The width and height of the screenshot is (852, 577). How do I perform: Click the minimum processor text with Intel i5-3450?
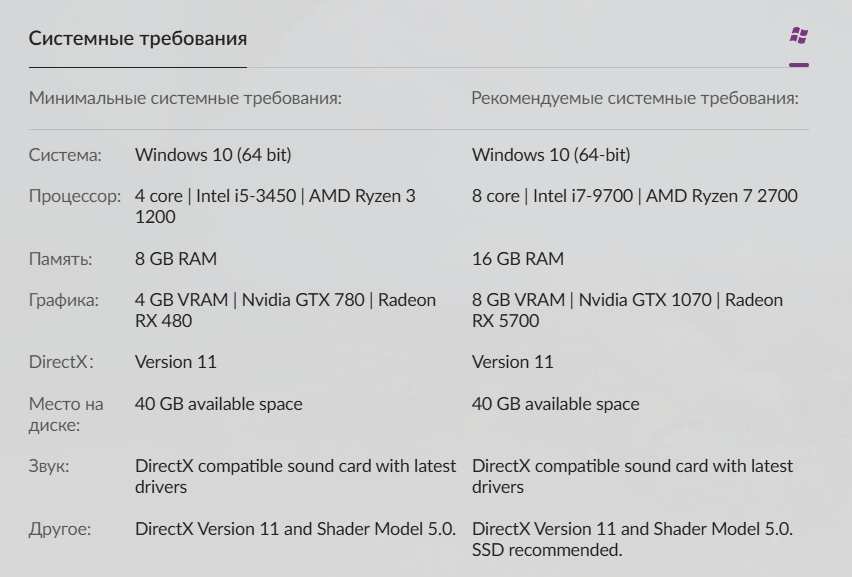point(275,206)
